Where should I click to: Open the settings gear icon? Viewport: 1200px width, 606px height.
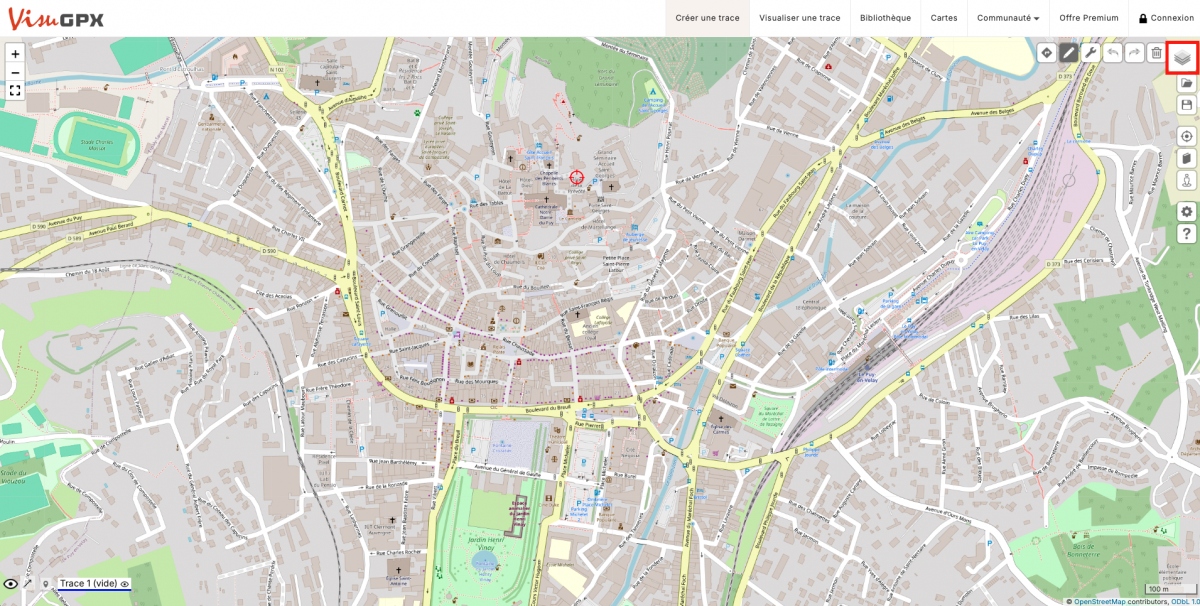1187,212
